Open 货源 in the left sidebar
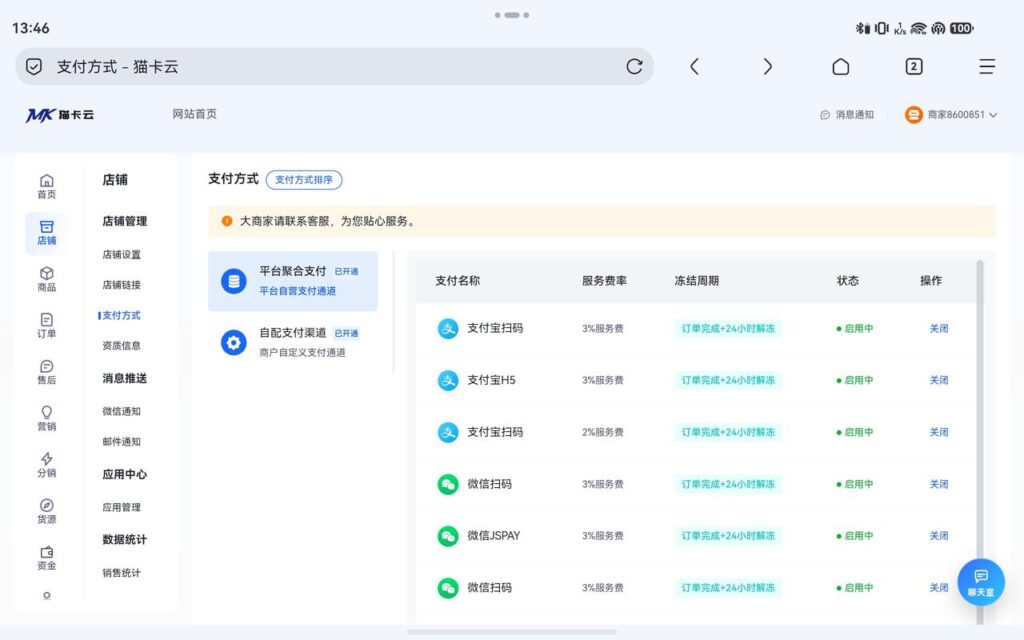 (x=46, y=511)
